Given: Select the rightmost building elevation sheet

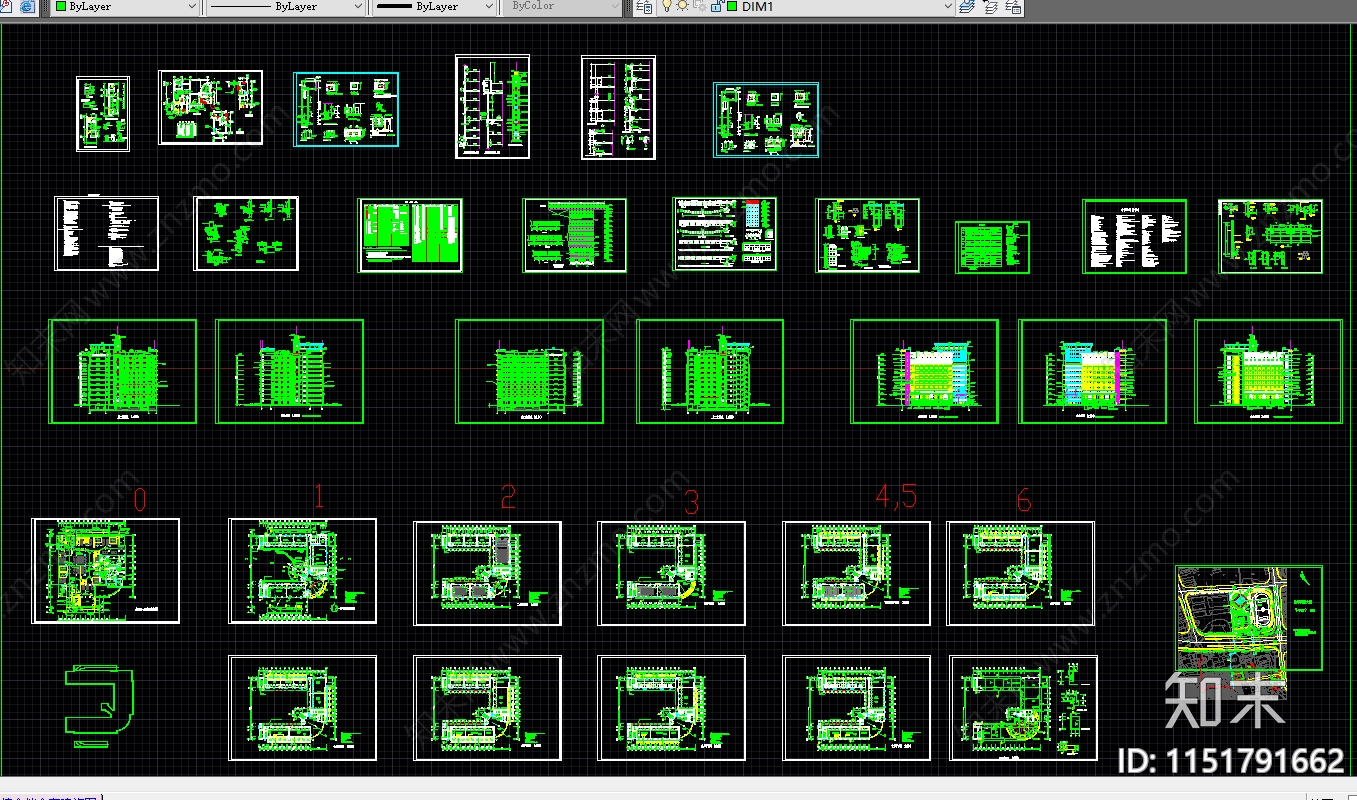Looking at the screenshot, I should (1269, 372).
